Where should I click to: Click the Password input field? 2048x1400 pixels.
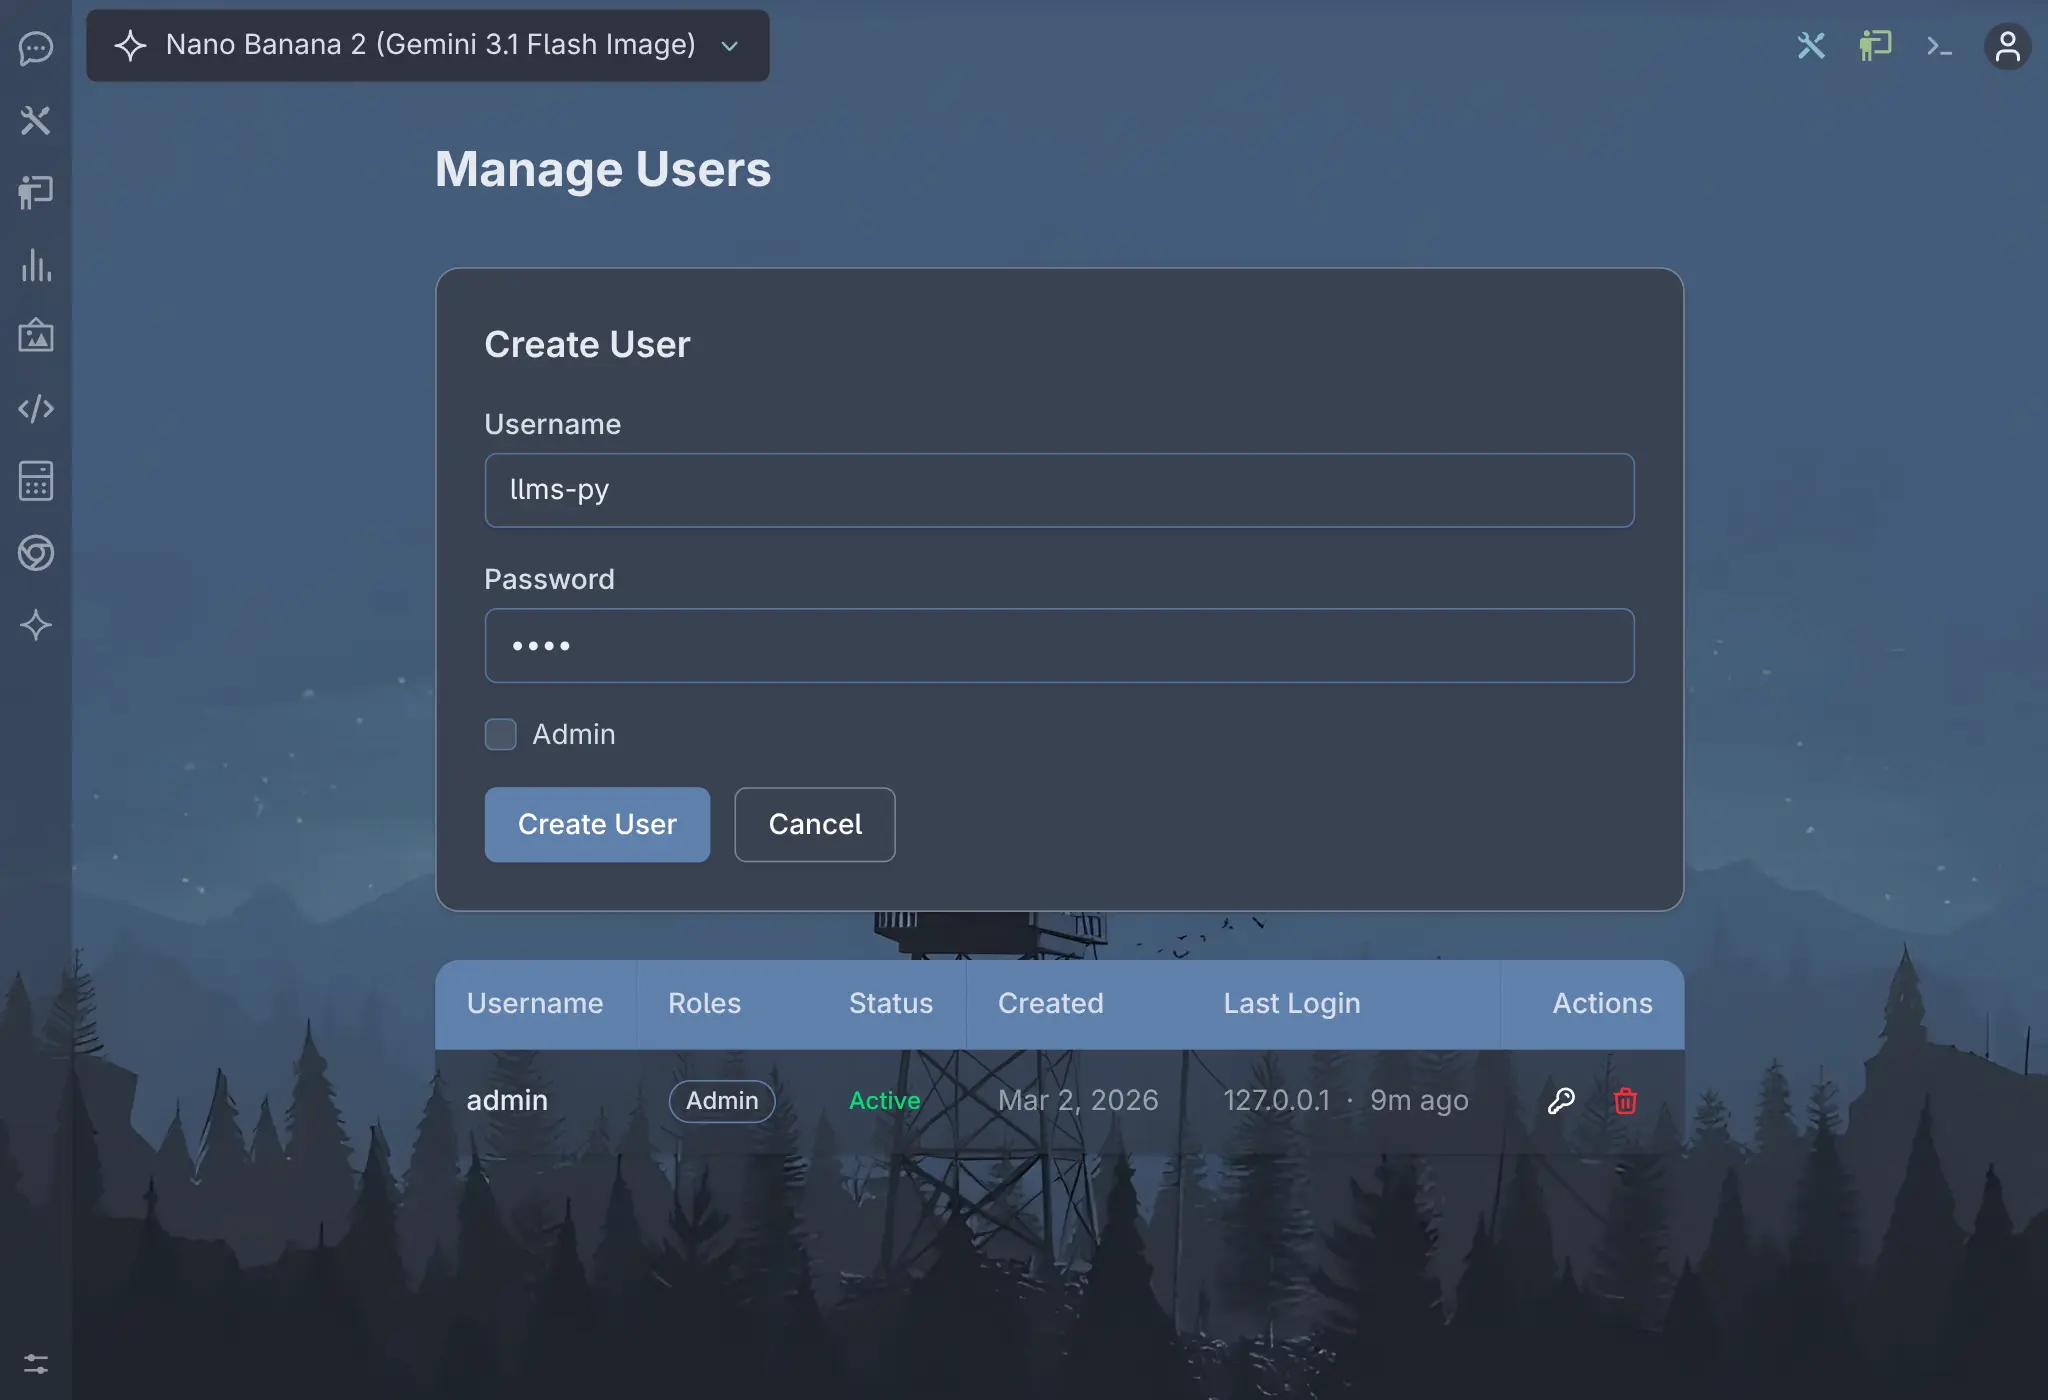(1058, 645)
